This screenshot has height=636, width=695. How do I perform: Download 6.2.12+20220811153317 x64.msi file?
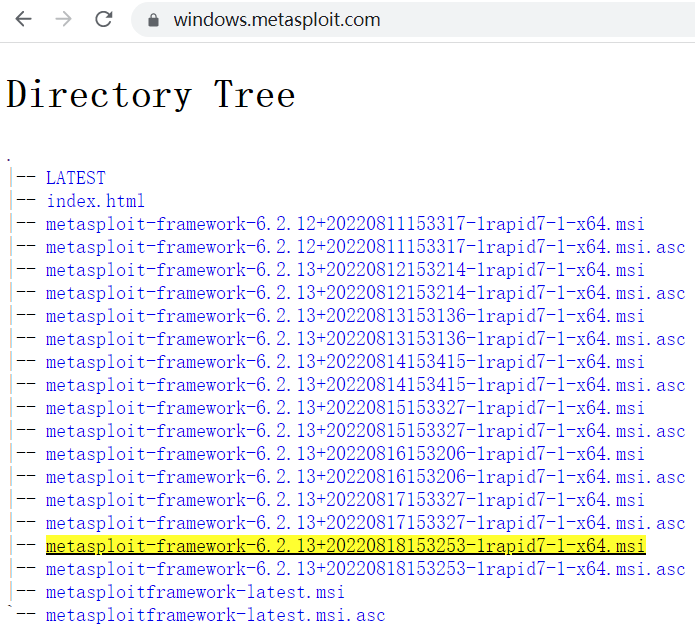[345, 224]
